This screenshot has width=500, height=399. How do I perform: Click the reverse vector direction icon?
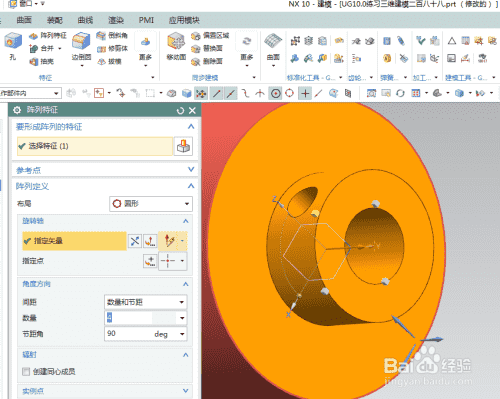point(135,241)
